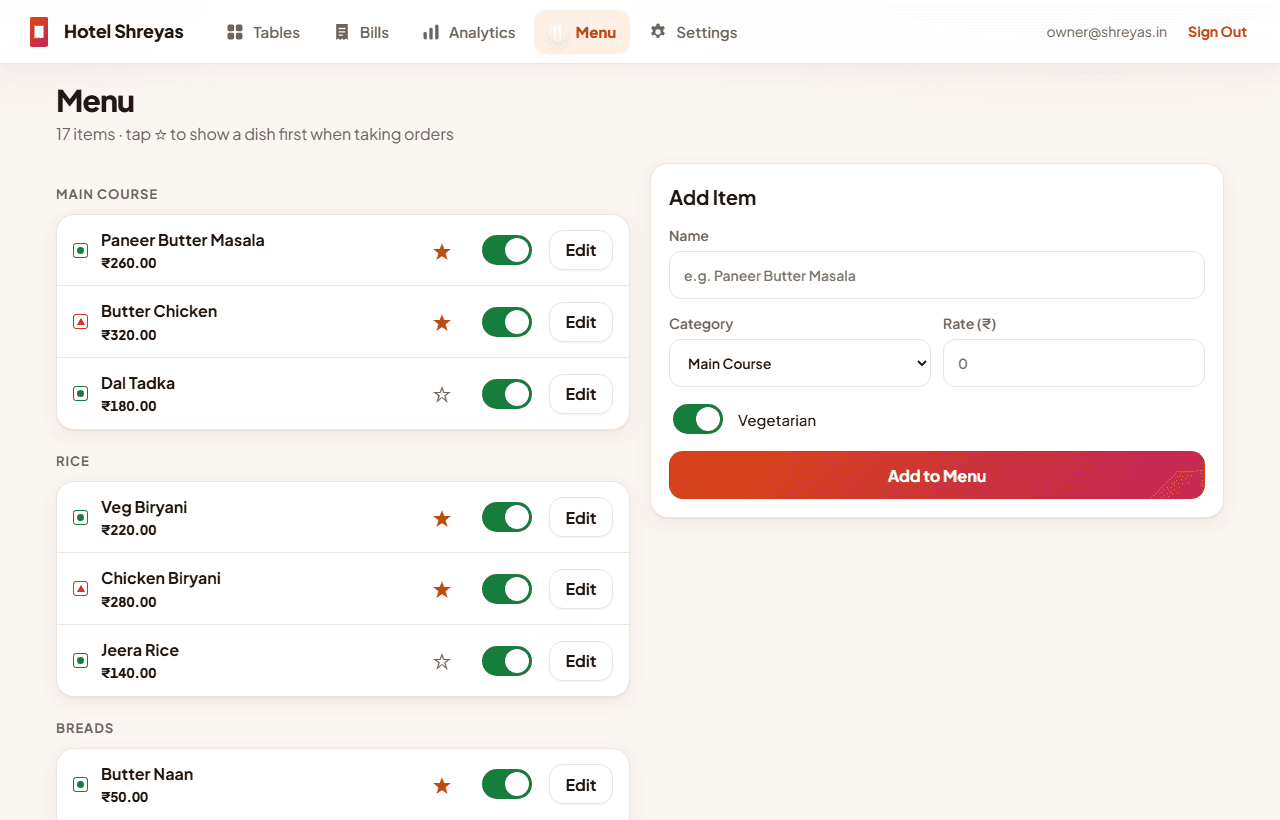Screen dimensions: 1280x820
Task: Click the Sign Out link
Action: pyautogui.click(x=1217, y=32)
